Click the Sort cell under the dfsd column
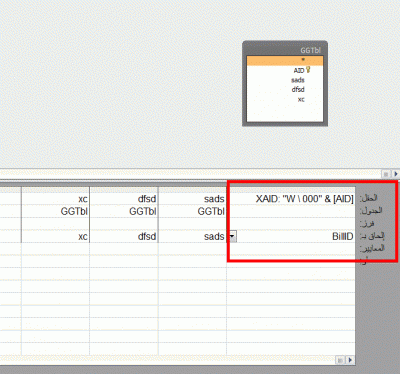400x374 pixels. point(124,224)
